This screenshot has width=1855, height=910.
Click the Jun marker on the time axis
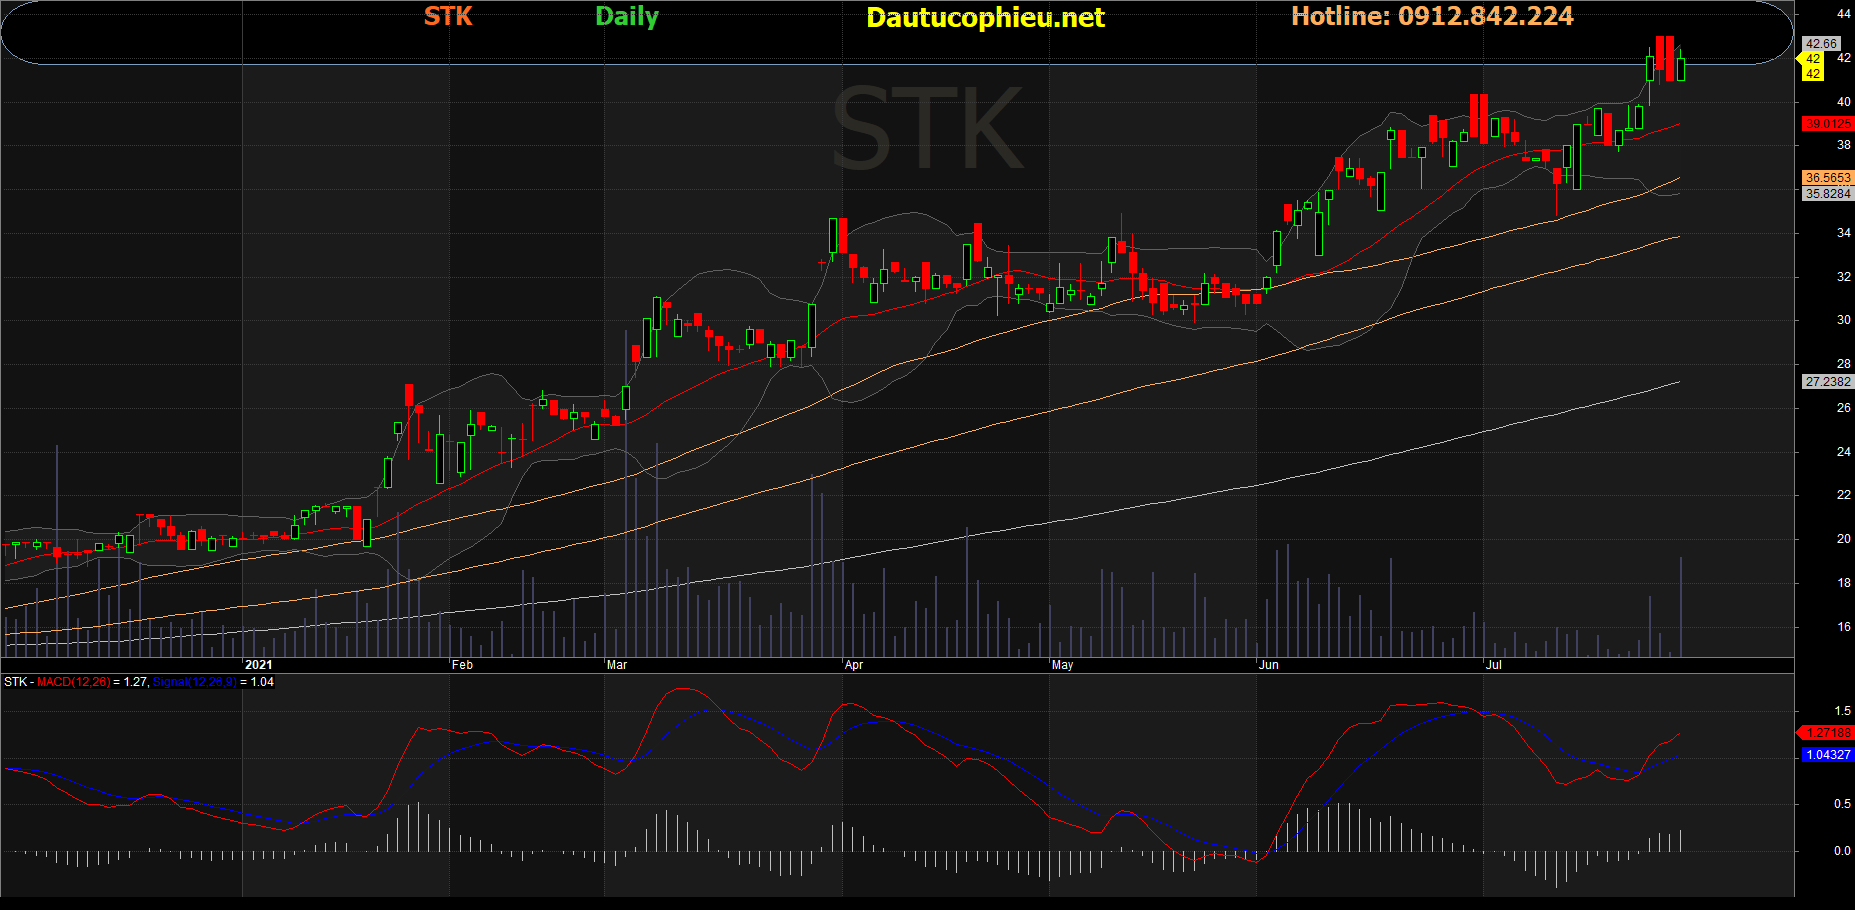[x=1269, y=665]
